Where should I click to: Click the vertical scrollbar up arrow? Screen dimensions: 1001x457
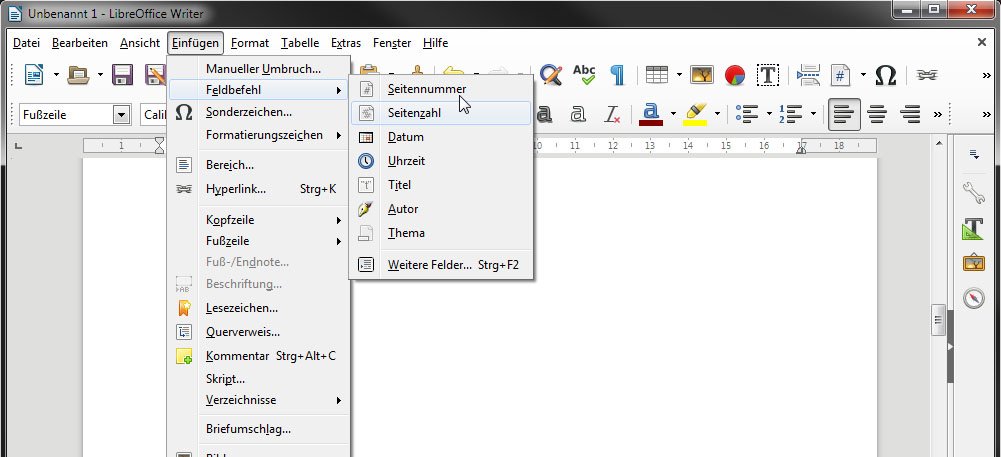pyautogui.click(x=938, y=144)
